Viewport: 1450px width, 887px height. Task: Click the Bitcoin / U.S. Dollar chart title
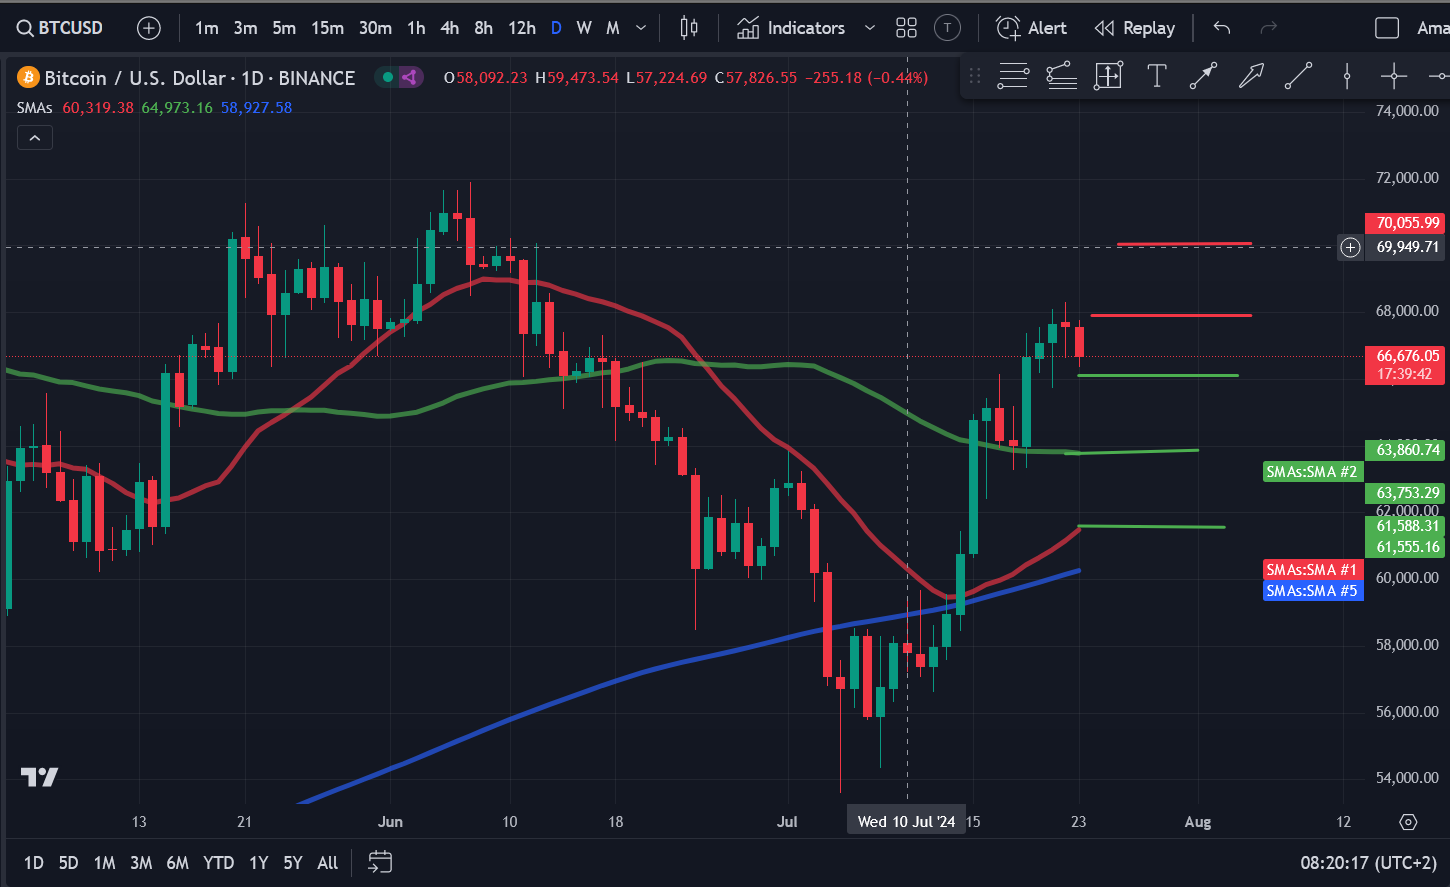click(200, 77)
